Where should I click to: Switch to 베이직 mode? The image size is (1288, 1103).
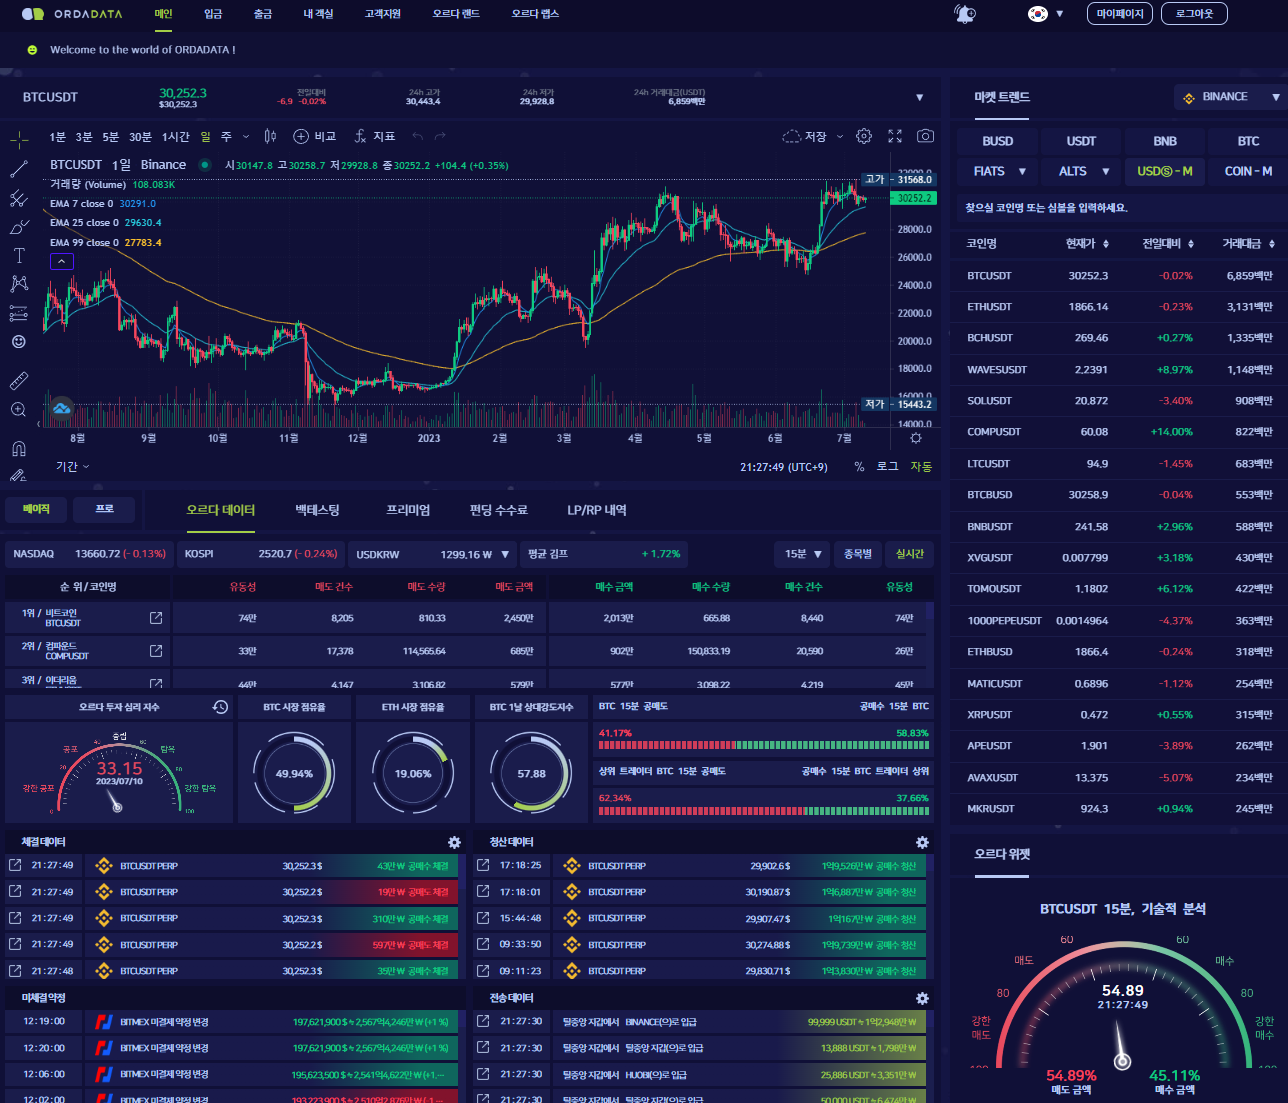coord(36,509)
